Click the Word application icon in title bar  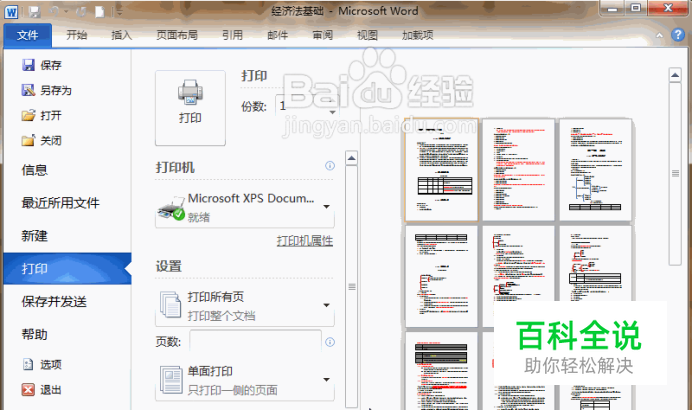coord(11,11)
